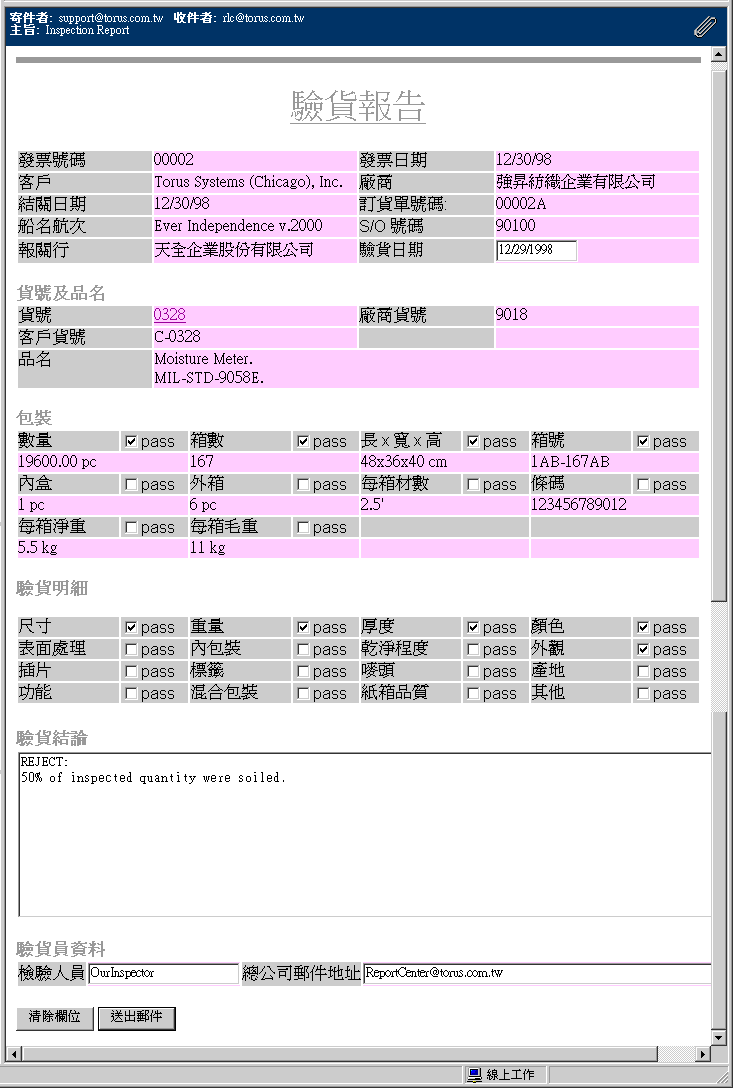Uncheck the 尺寸 pass checkbox
The height and width of the screenshot is (1088, 733).
click(130, 627)
